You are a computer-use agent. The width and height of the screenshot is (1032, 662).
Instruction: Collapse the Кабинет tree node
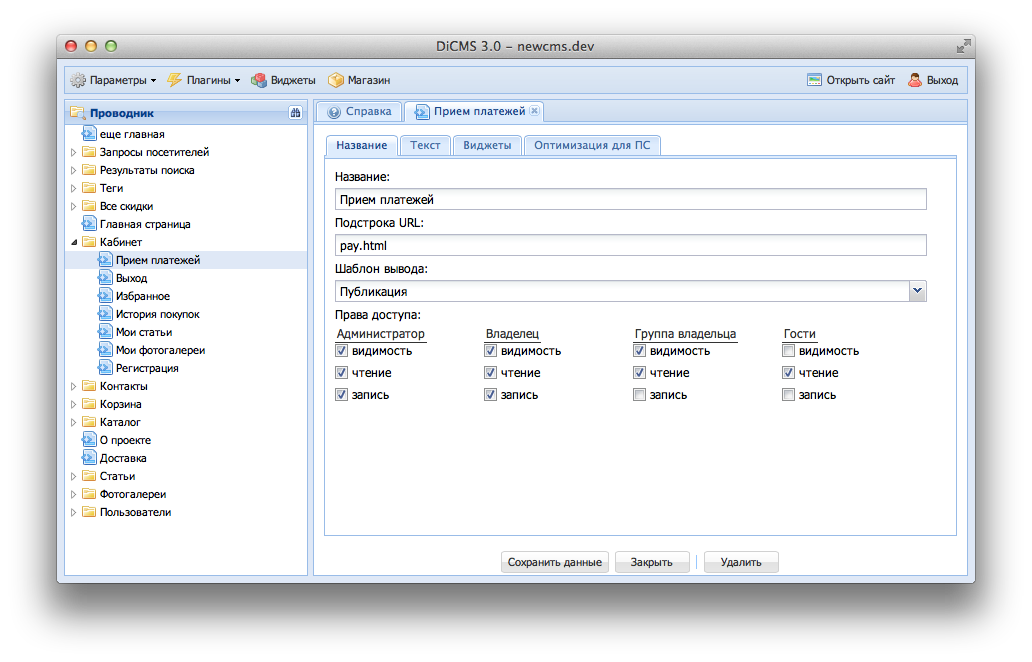coord(74,242)
